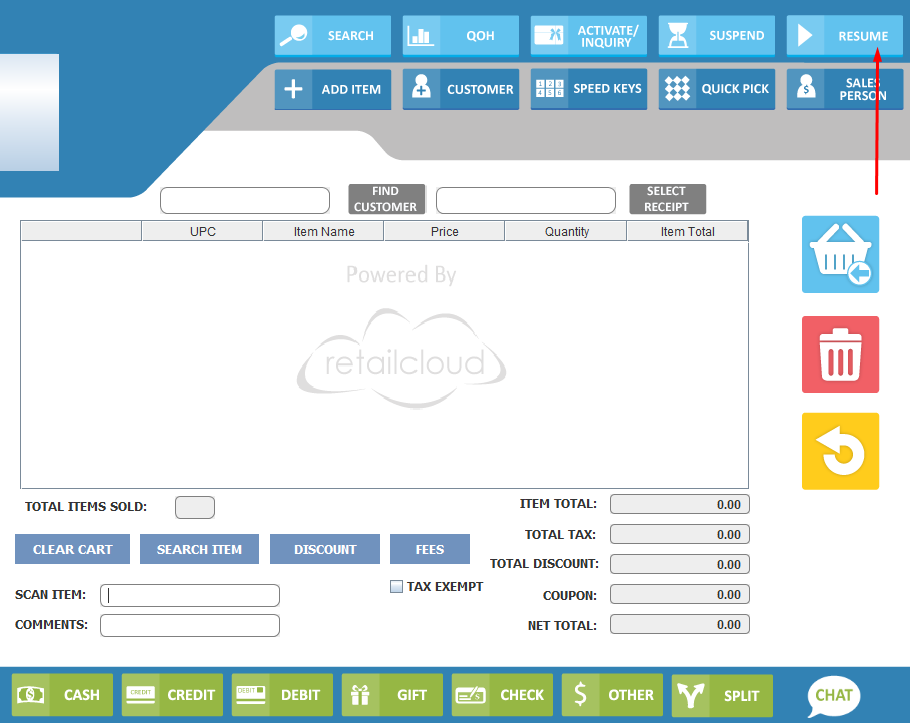Open the Fees button
Screen dimensions: 910x723
429,549
